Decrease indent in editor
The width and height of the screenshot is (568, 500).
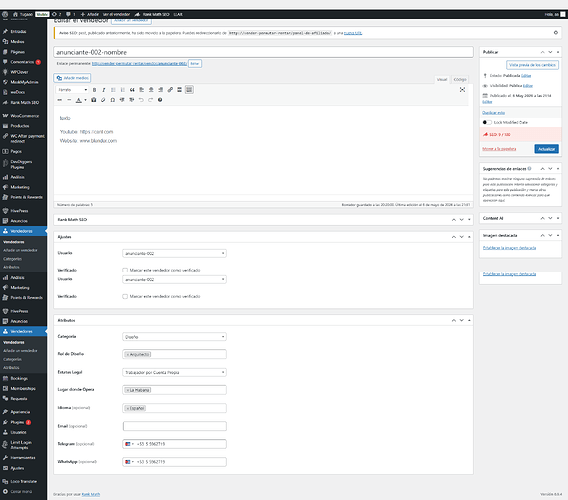coord(122,100)
